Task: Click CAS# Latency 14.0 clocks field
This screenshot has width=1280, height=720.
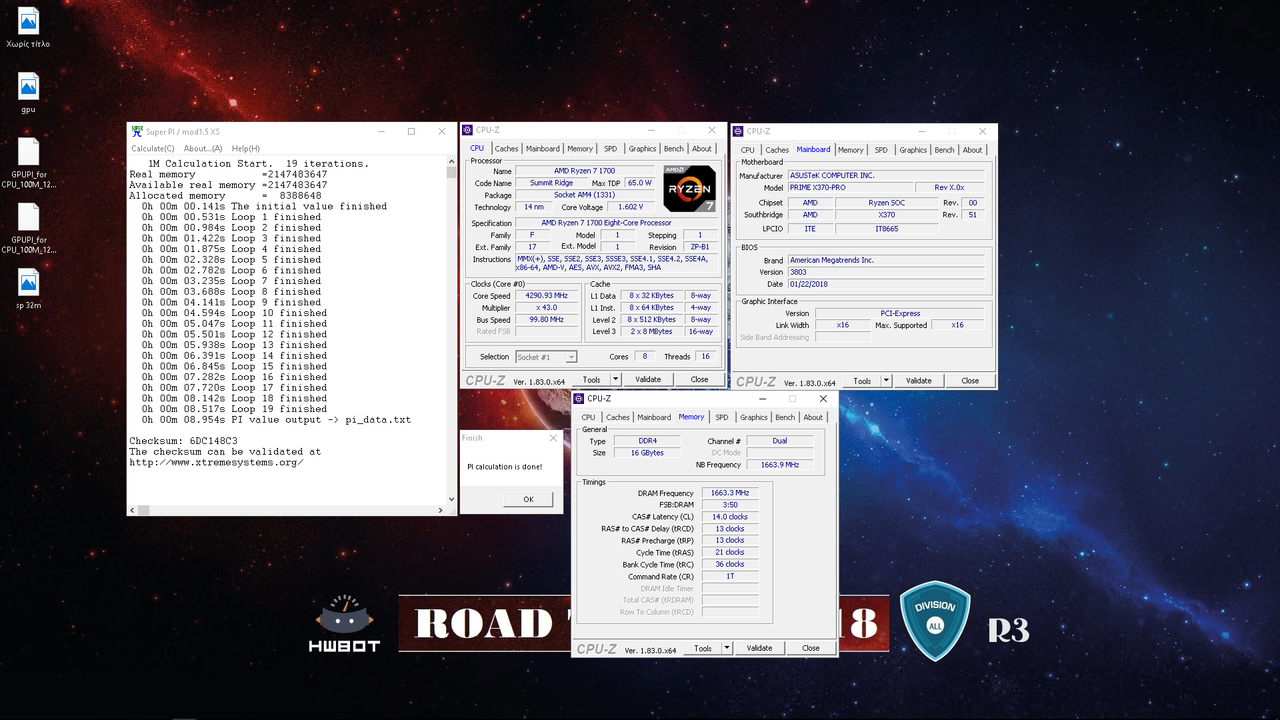Action: coord(730,517)
